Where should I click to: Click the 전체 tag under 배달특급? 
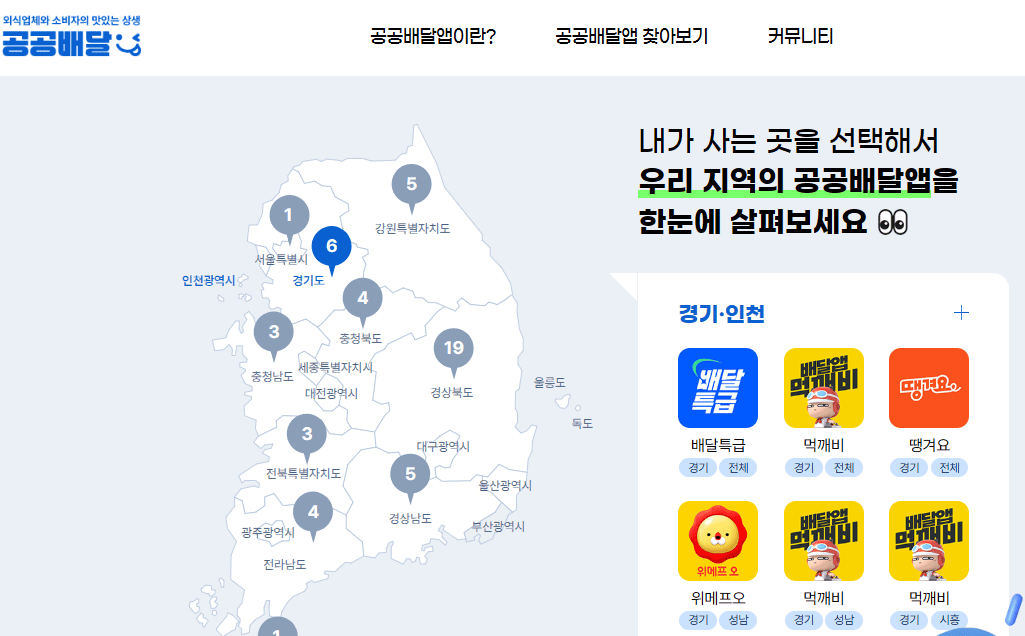737,467
